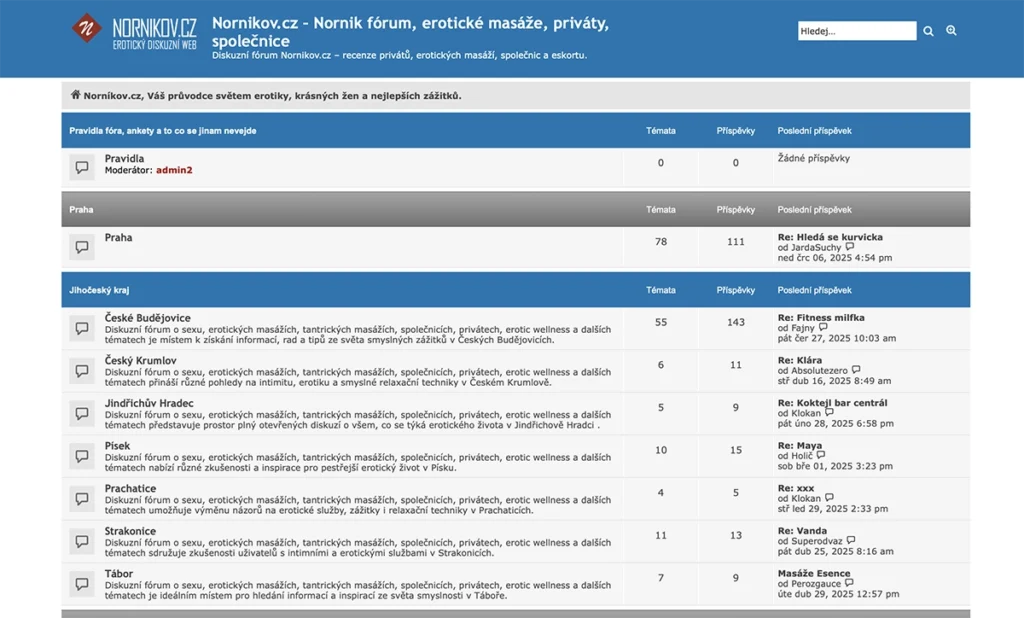Image resolution: width=1024 pixels, height=618 pixels.
Task: Click 'Žádné příspěvky' text in Pravidla row
Action: tap(813, 158)
